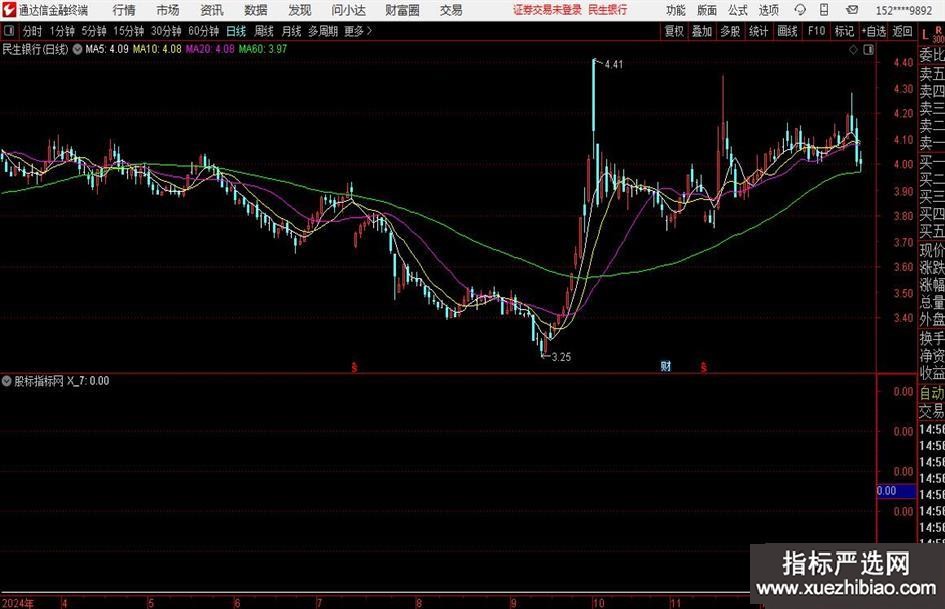The width and height of the screenshot is (945, 609).
Task: Toggle the side panel icon at chart top right
Action: 868,49
